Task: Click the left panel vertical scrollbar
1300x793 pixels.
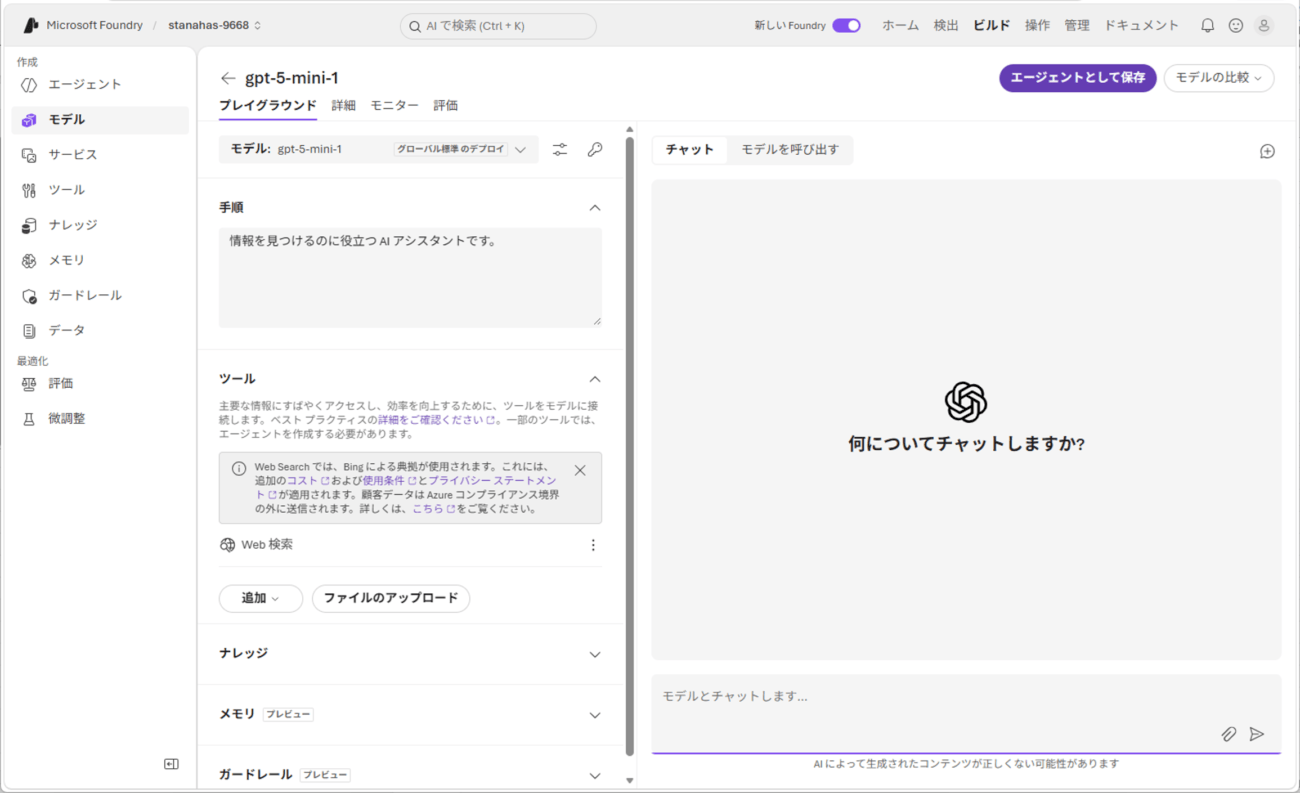Action: 629,446
